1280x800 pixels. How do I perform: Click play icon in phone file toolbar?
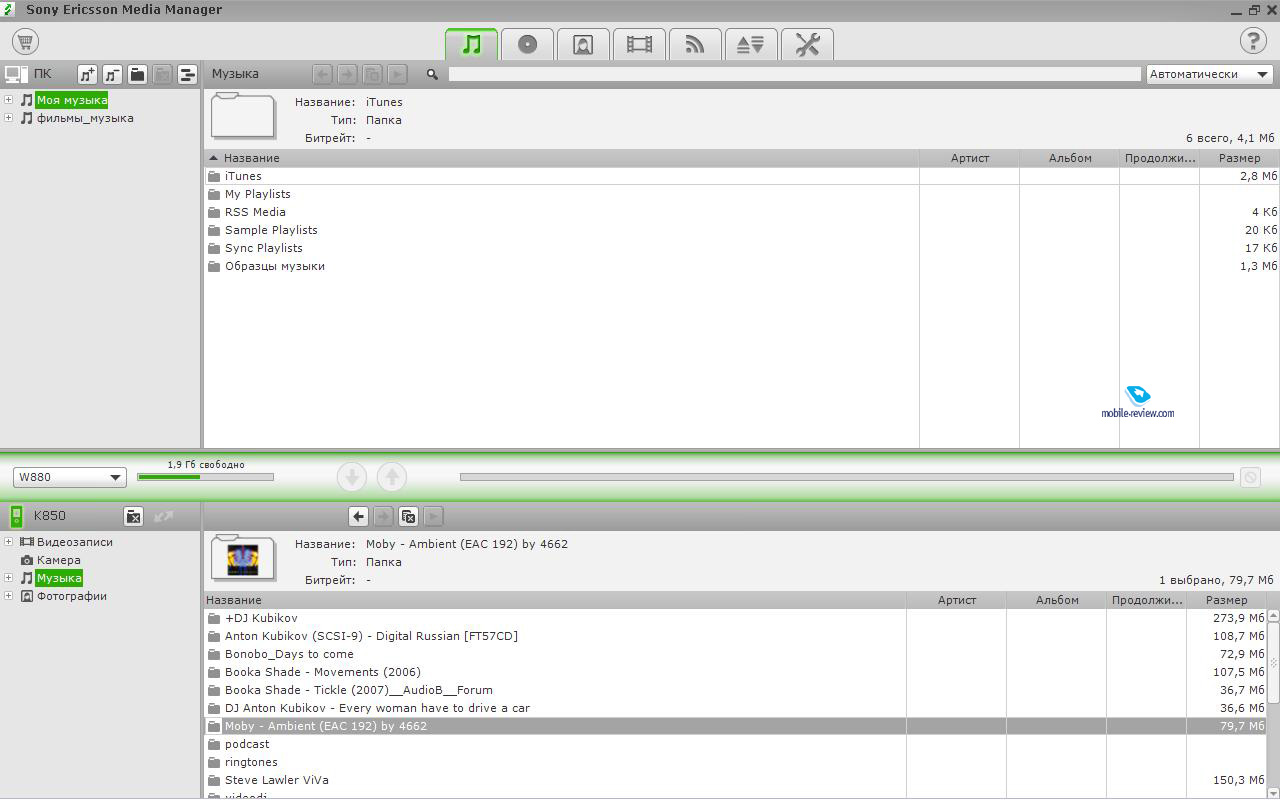[433, 516]
